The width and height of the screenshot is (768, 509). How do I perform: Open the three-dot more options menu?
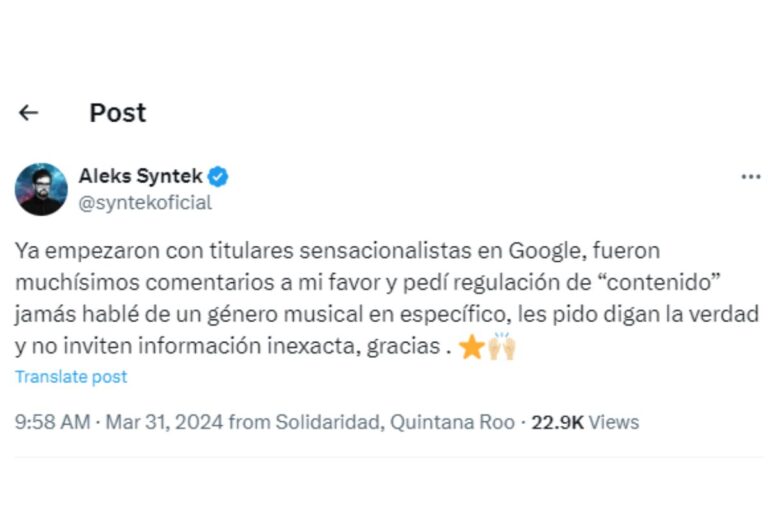tap(750, 177)
